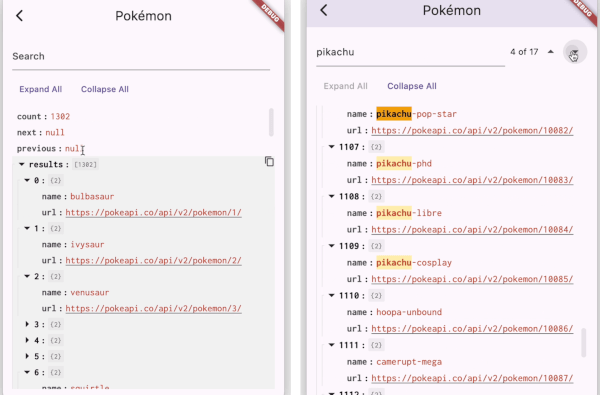This screenshot has width=600, height=395.
Task: Click the 4 of 17 match counter
Action: pos(524,52)
